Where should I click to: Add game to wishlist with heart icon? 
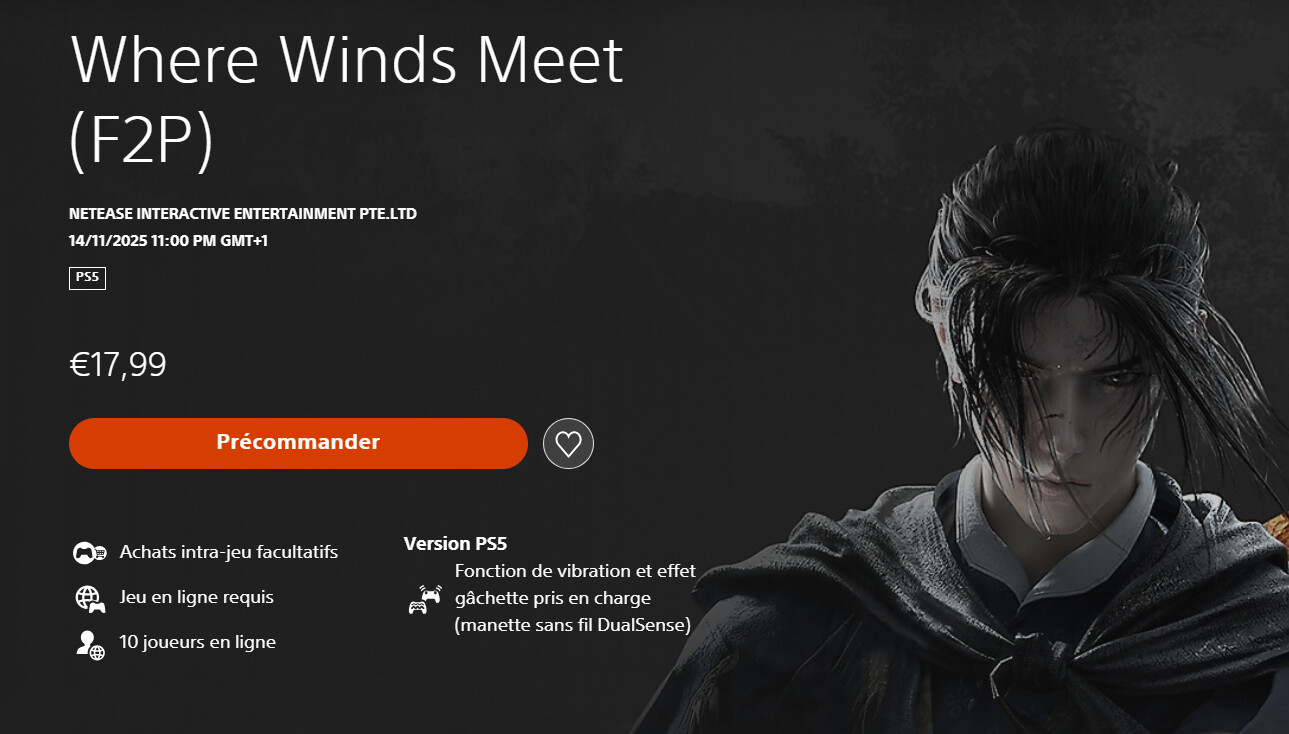click(568, 444)
